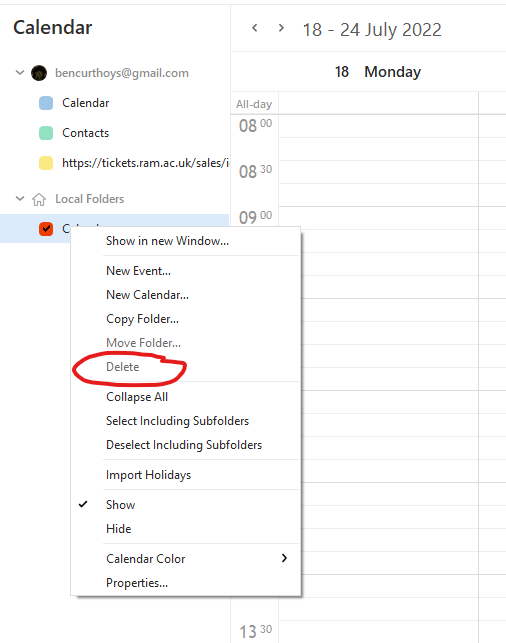The height and width of the screenshot is (643, 506).
Task: Click the 18 Monday day header
Action: tap(378, 72)
